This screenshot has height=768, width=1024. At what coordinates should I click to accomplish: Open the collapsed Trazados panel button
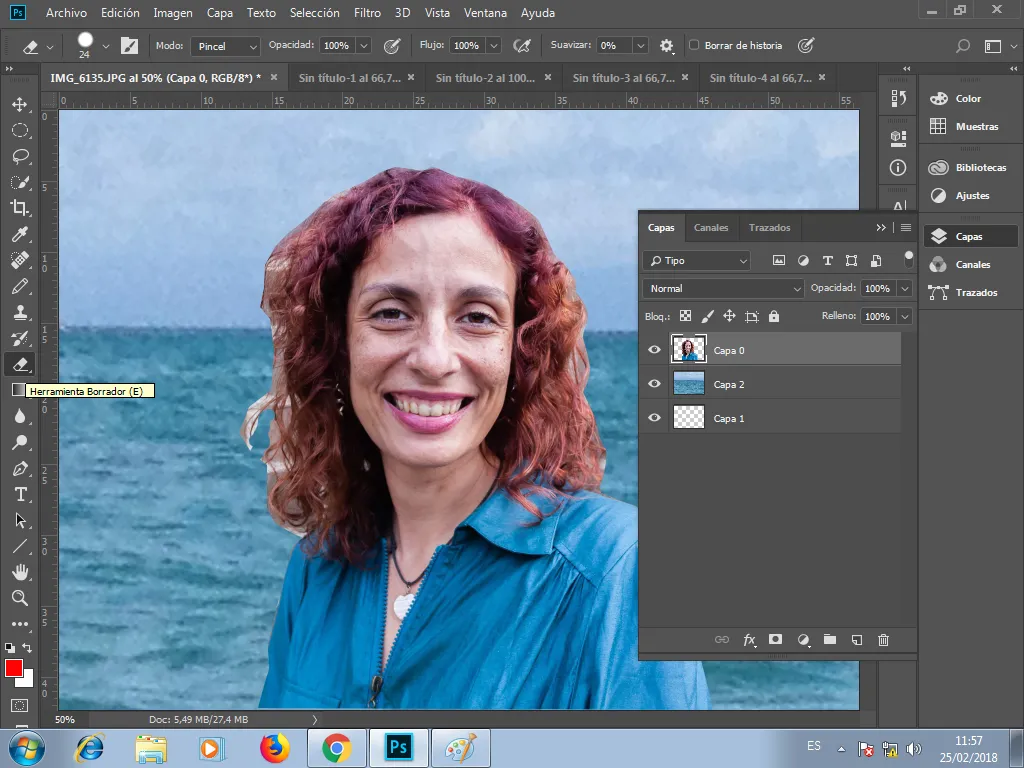click(x=969, y=293)
